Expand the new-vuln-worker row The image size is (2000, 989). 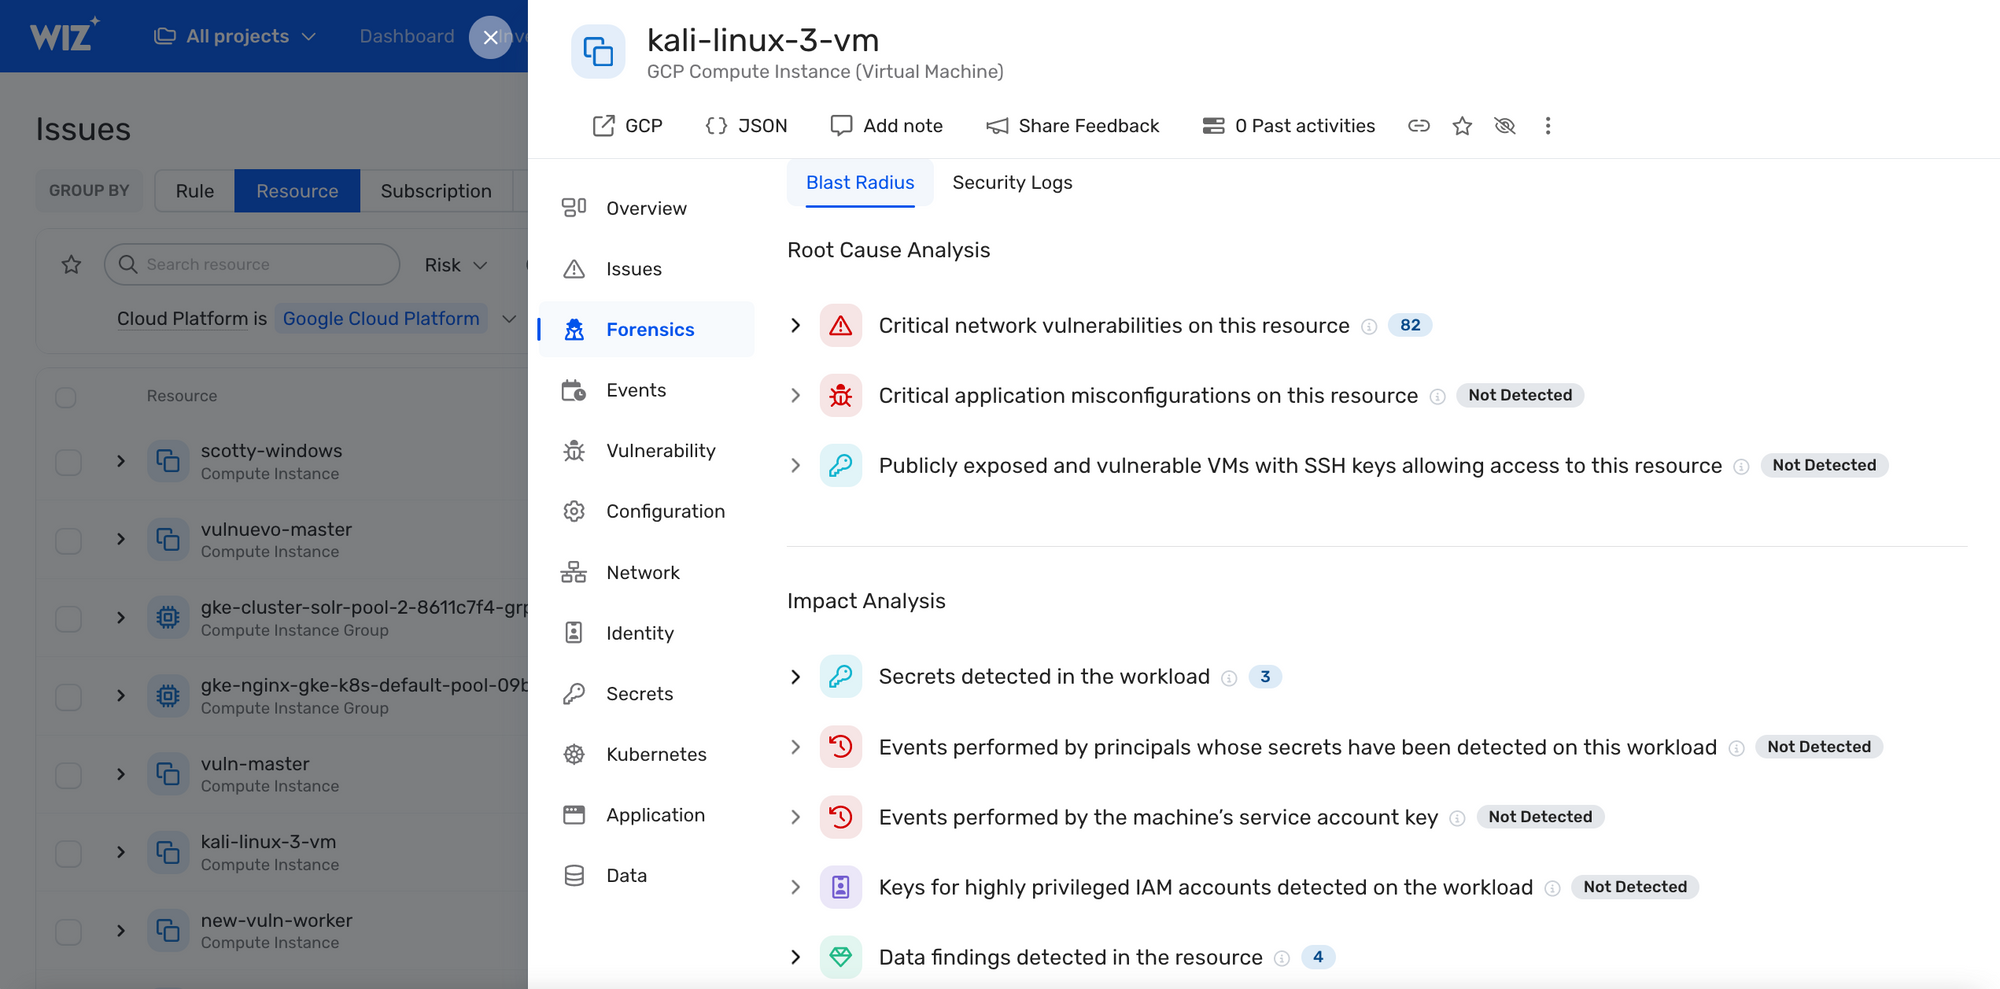(121, 931)
